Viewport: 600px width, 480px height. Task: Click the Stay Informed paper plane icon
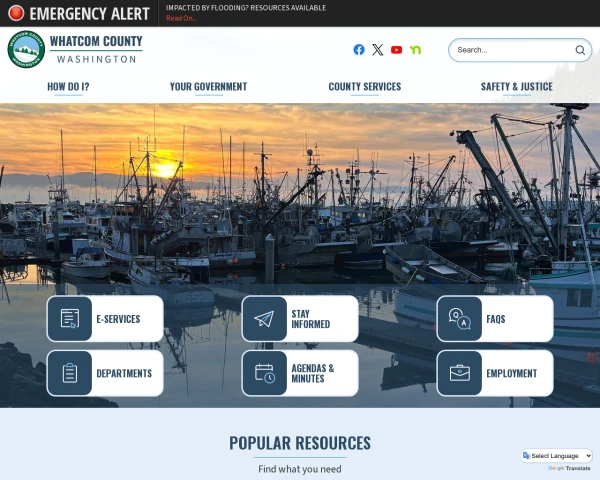point(264,318)
